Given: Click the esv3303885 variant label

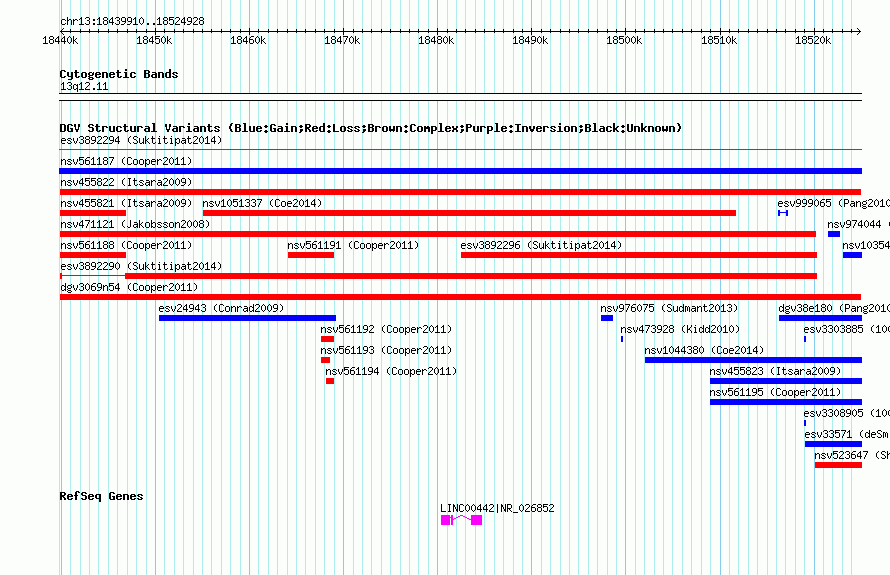Looking at the screenshot, I should [846, 329].
